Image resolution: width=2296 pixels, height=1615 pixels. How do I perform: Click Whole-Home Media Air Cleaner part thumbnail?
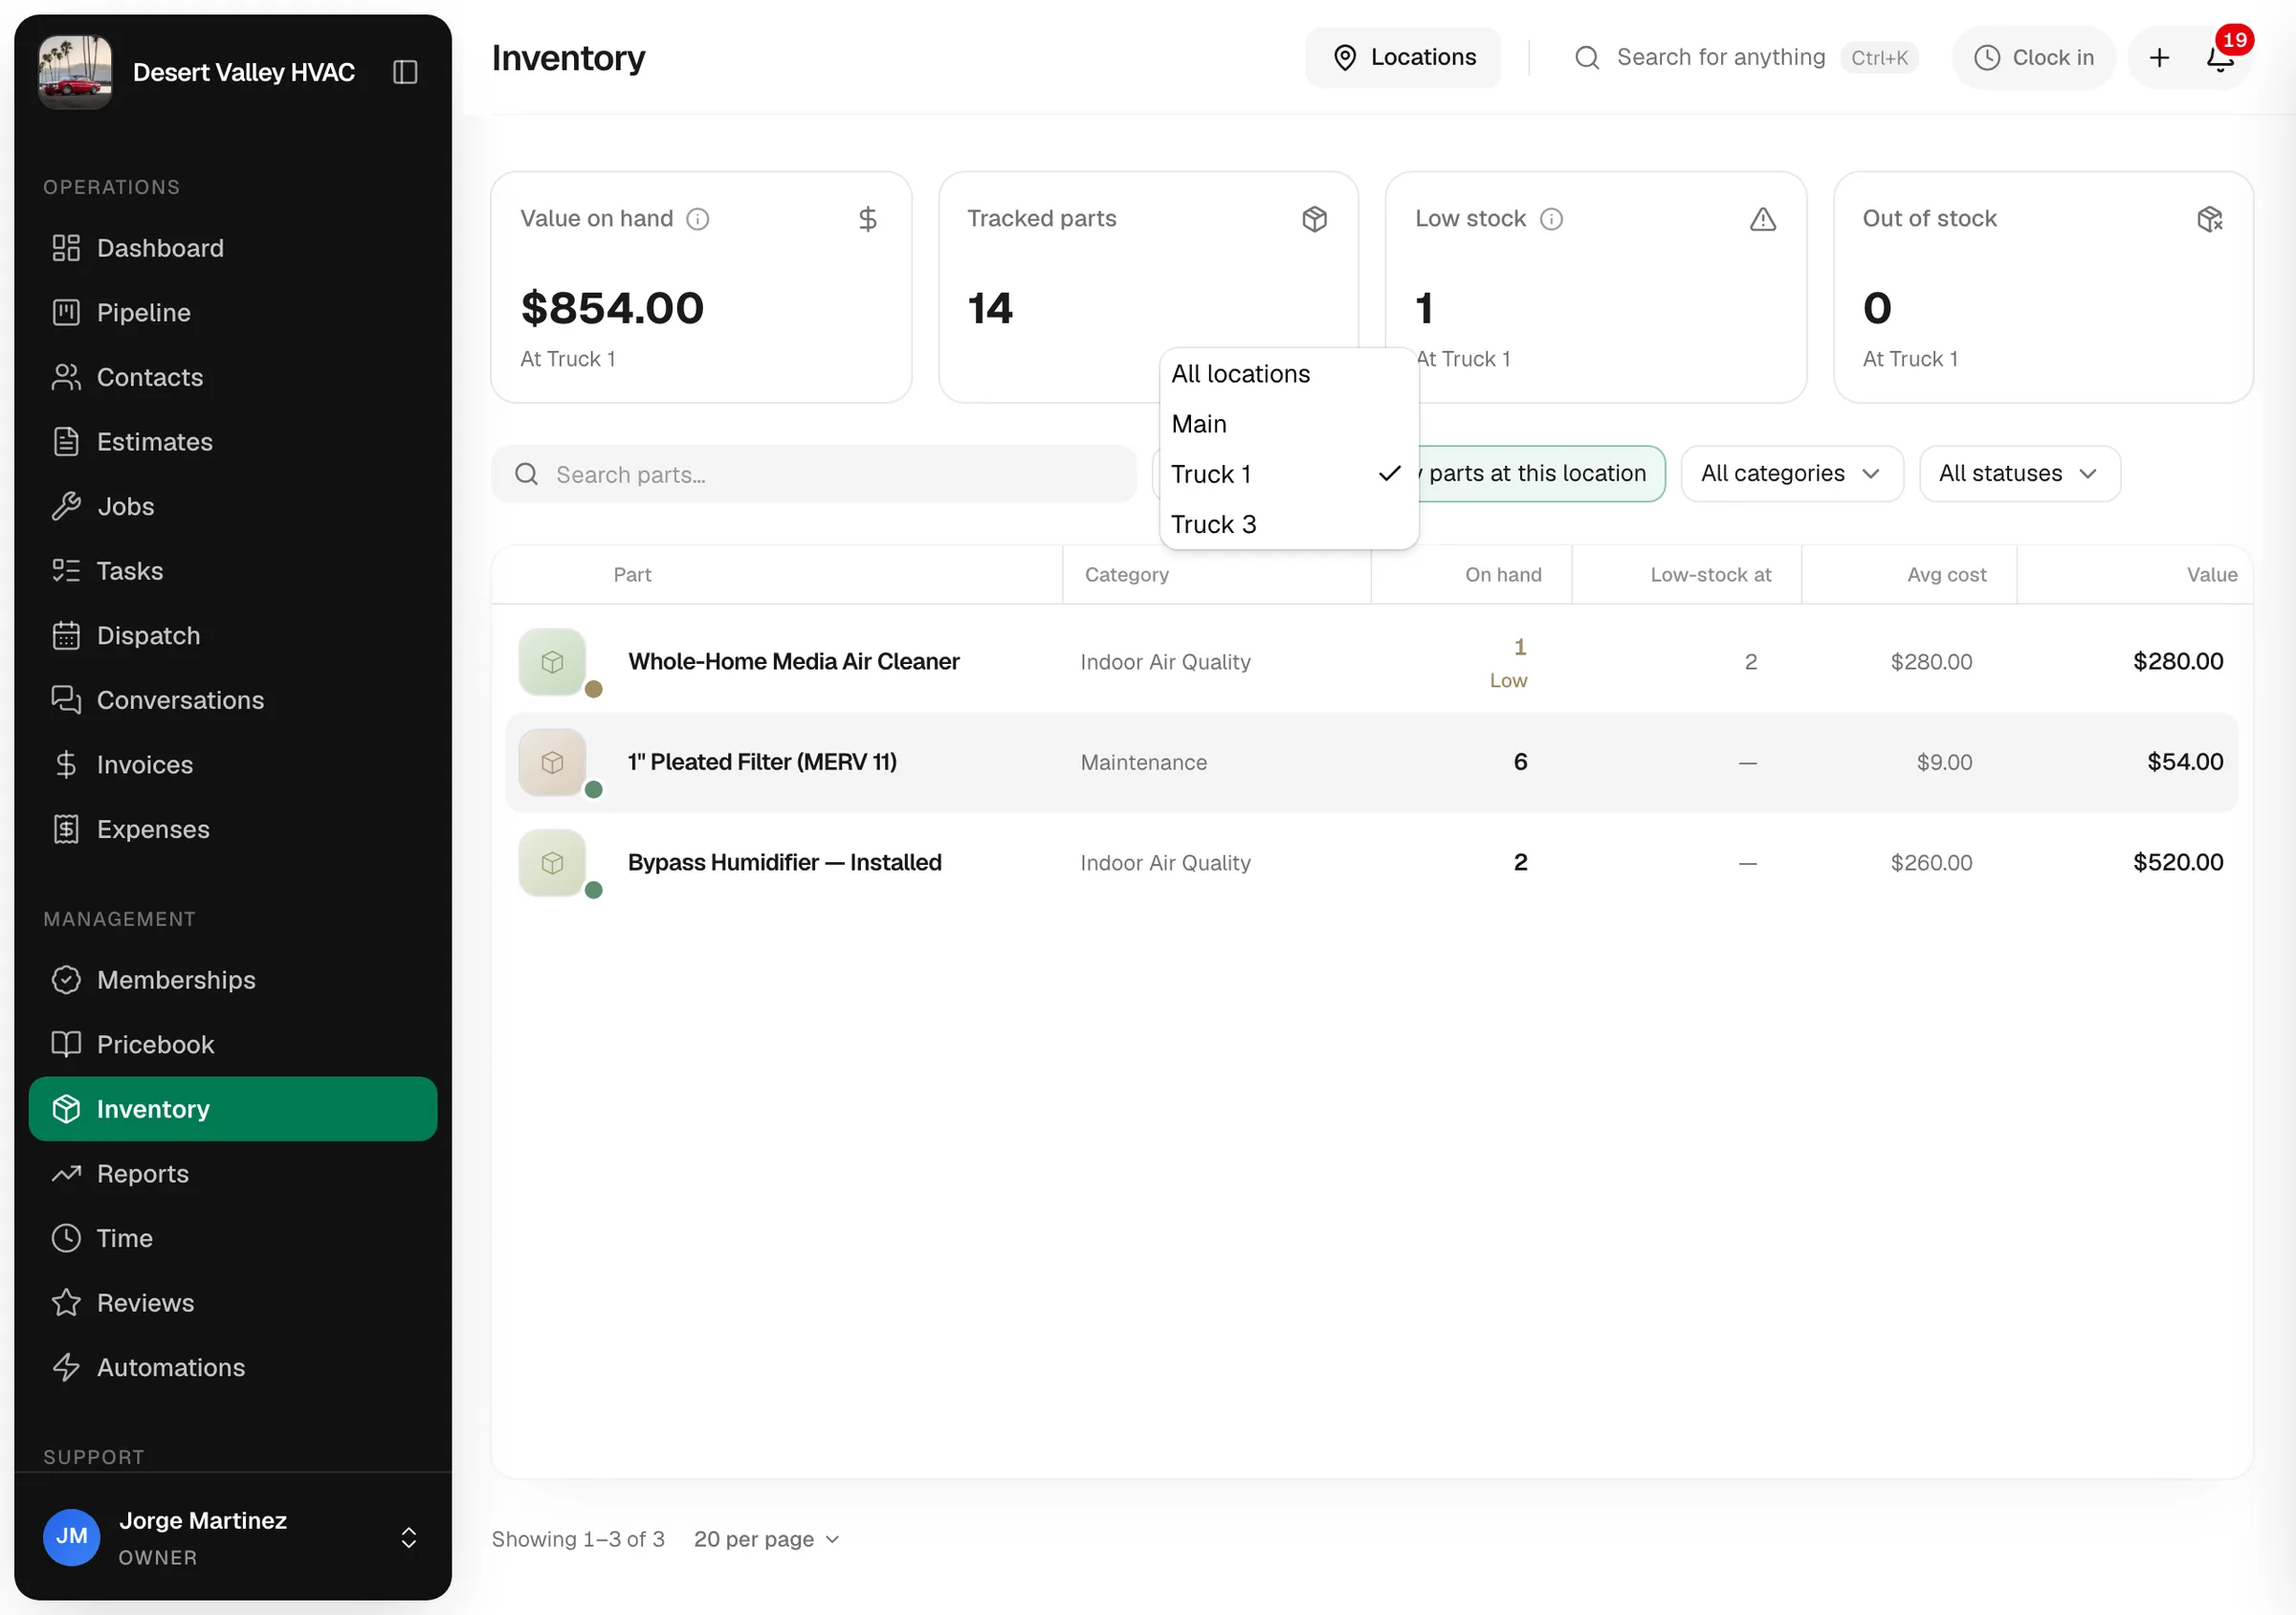(x=552, y=662)
